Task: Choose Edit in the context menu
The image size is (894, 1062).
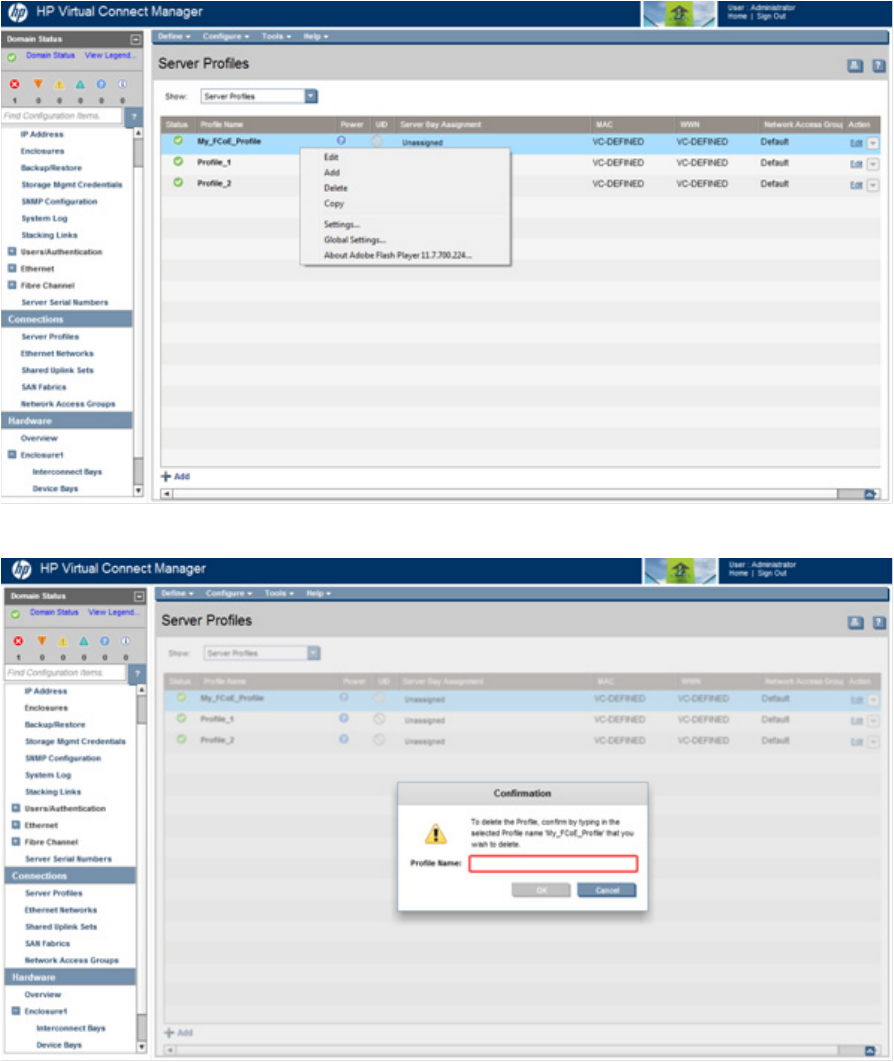Action: tap(331, 157)
